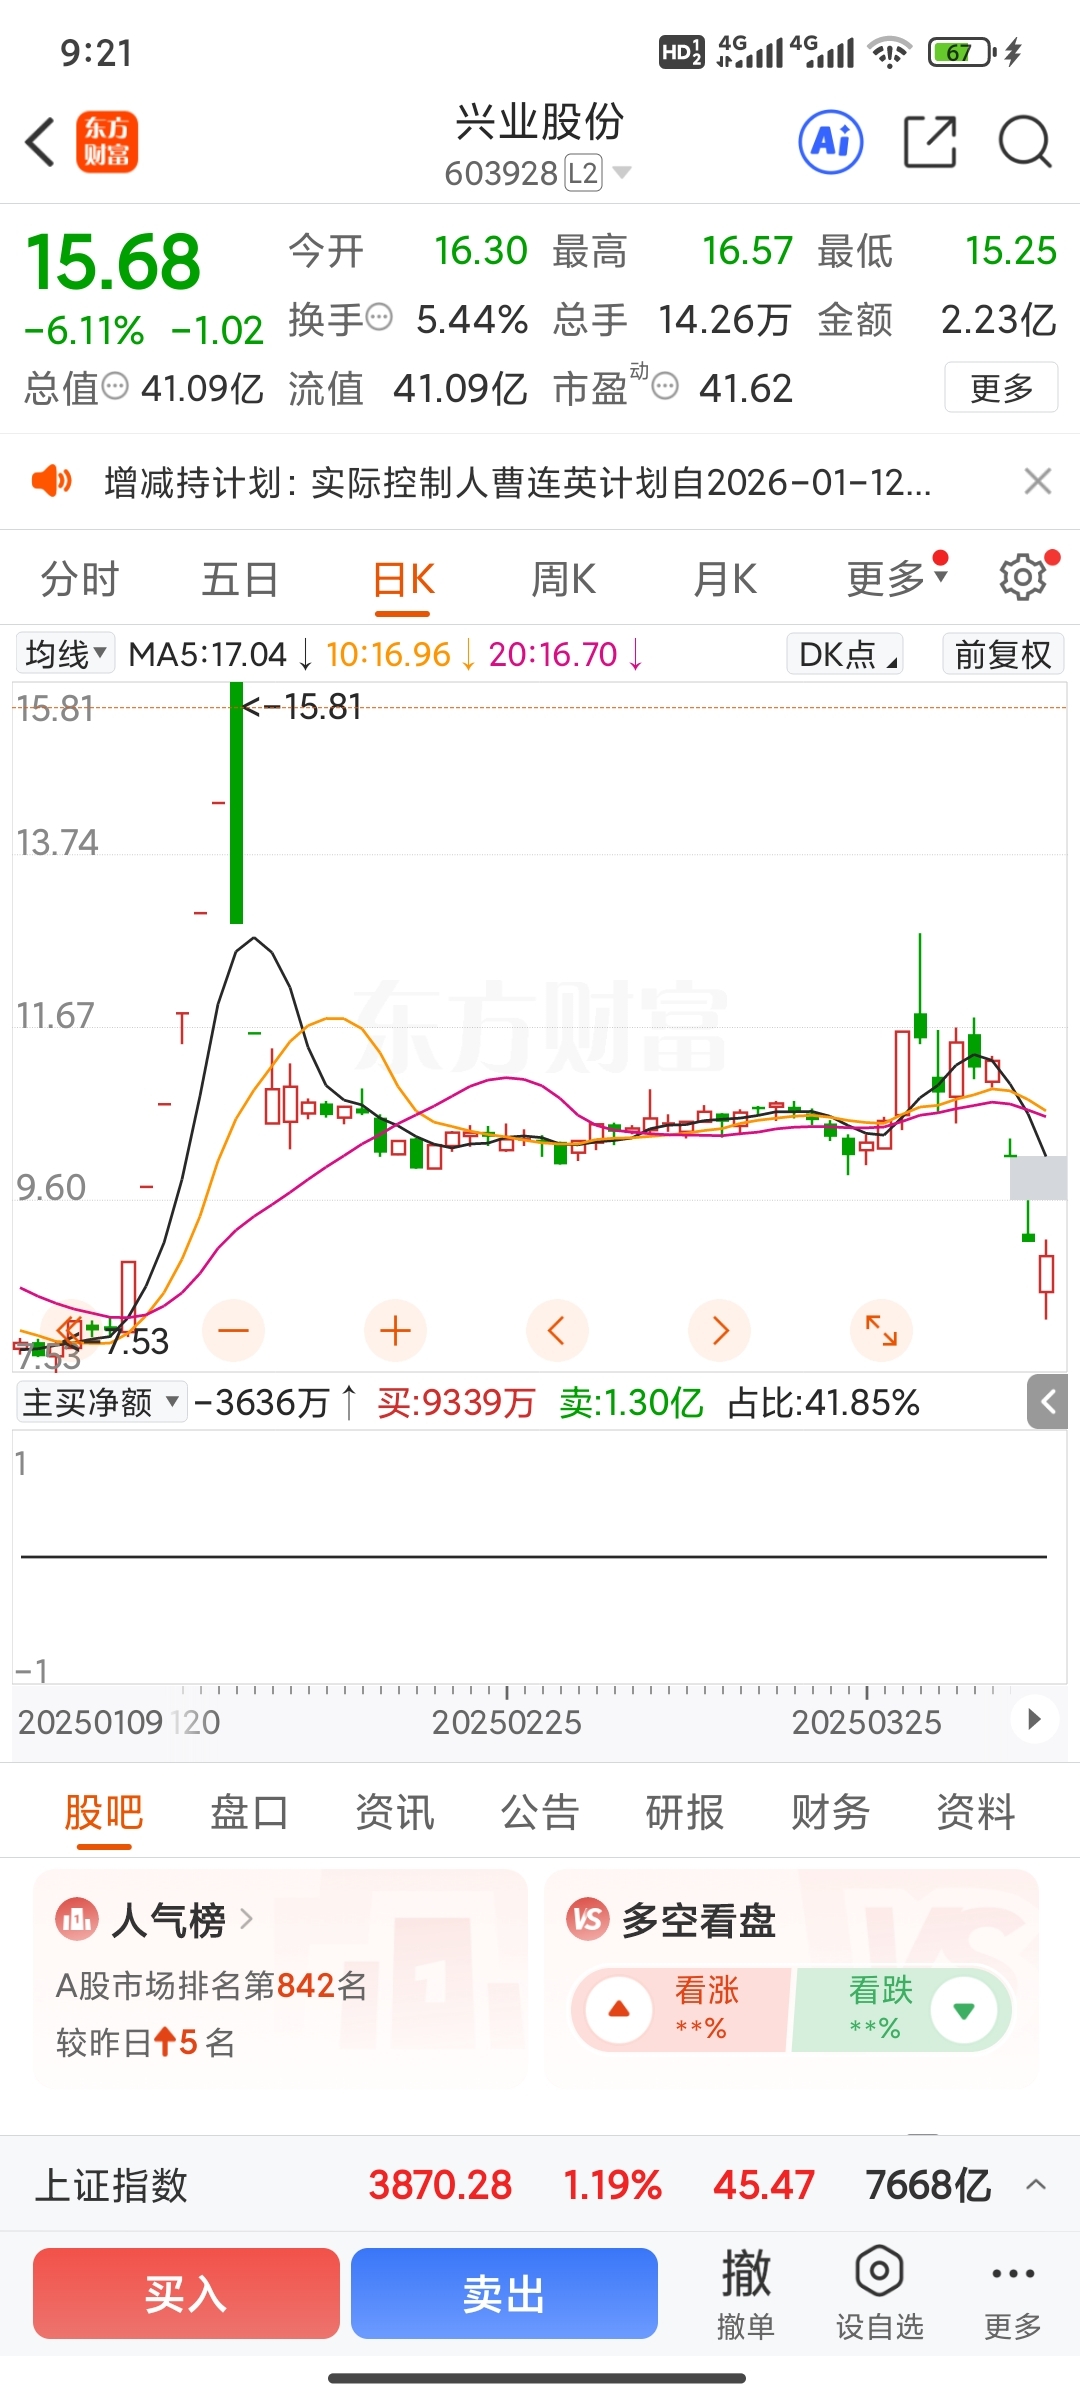
Task: Zoom out the chart with minus button
Action: pos(233,1330)
